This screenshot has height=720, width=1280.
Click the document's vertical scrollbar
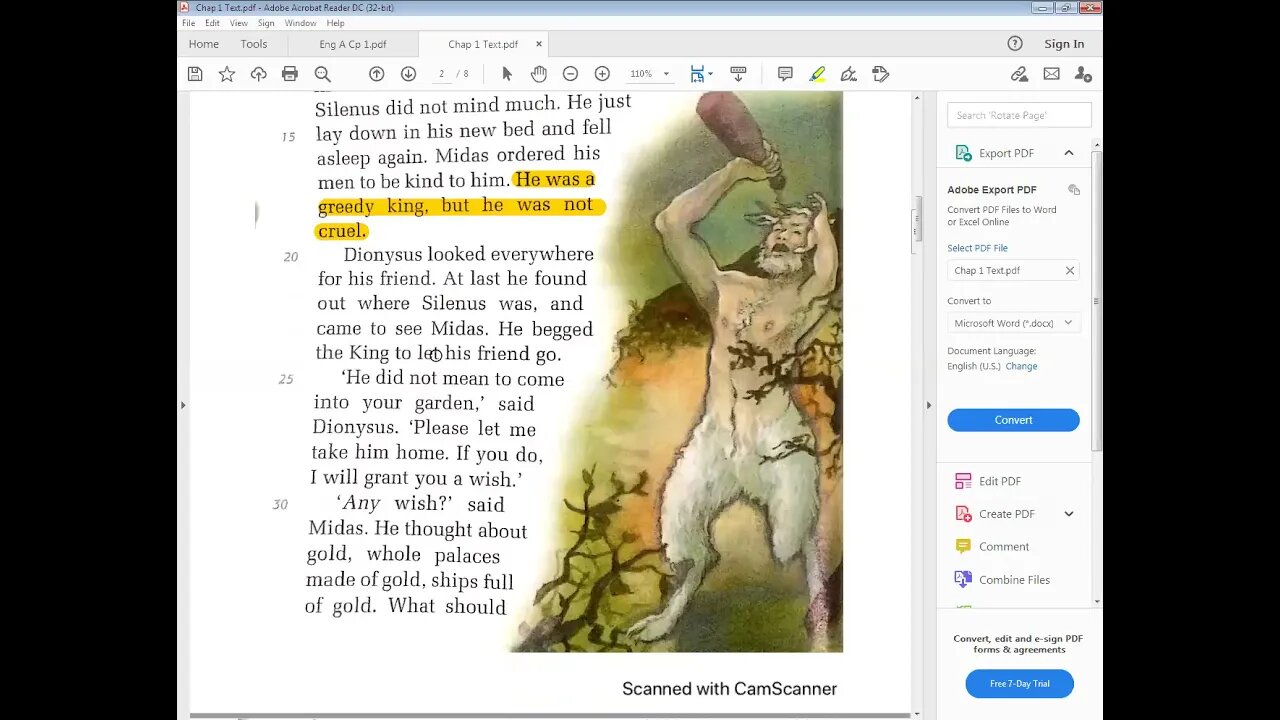(915, 226)
